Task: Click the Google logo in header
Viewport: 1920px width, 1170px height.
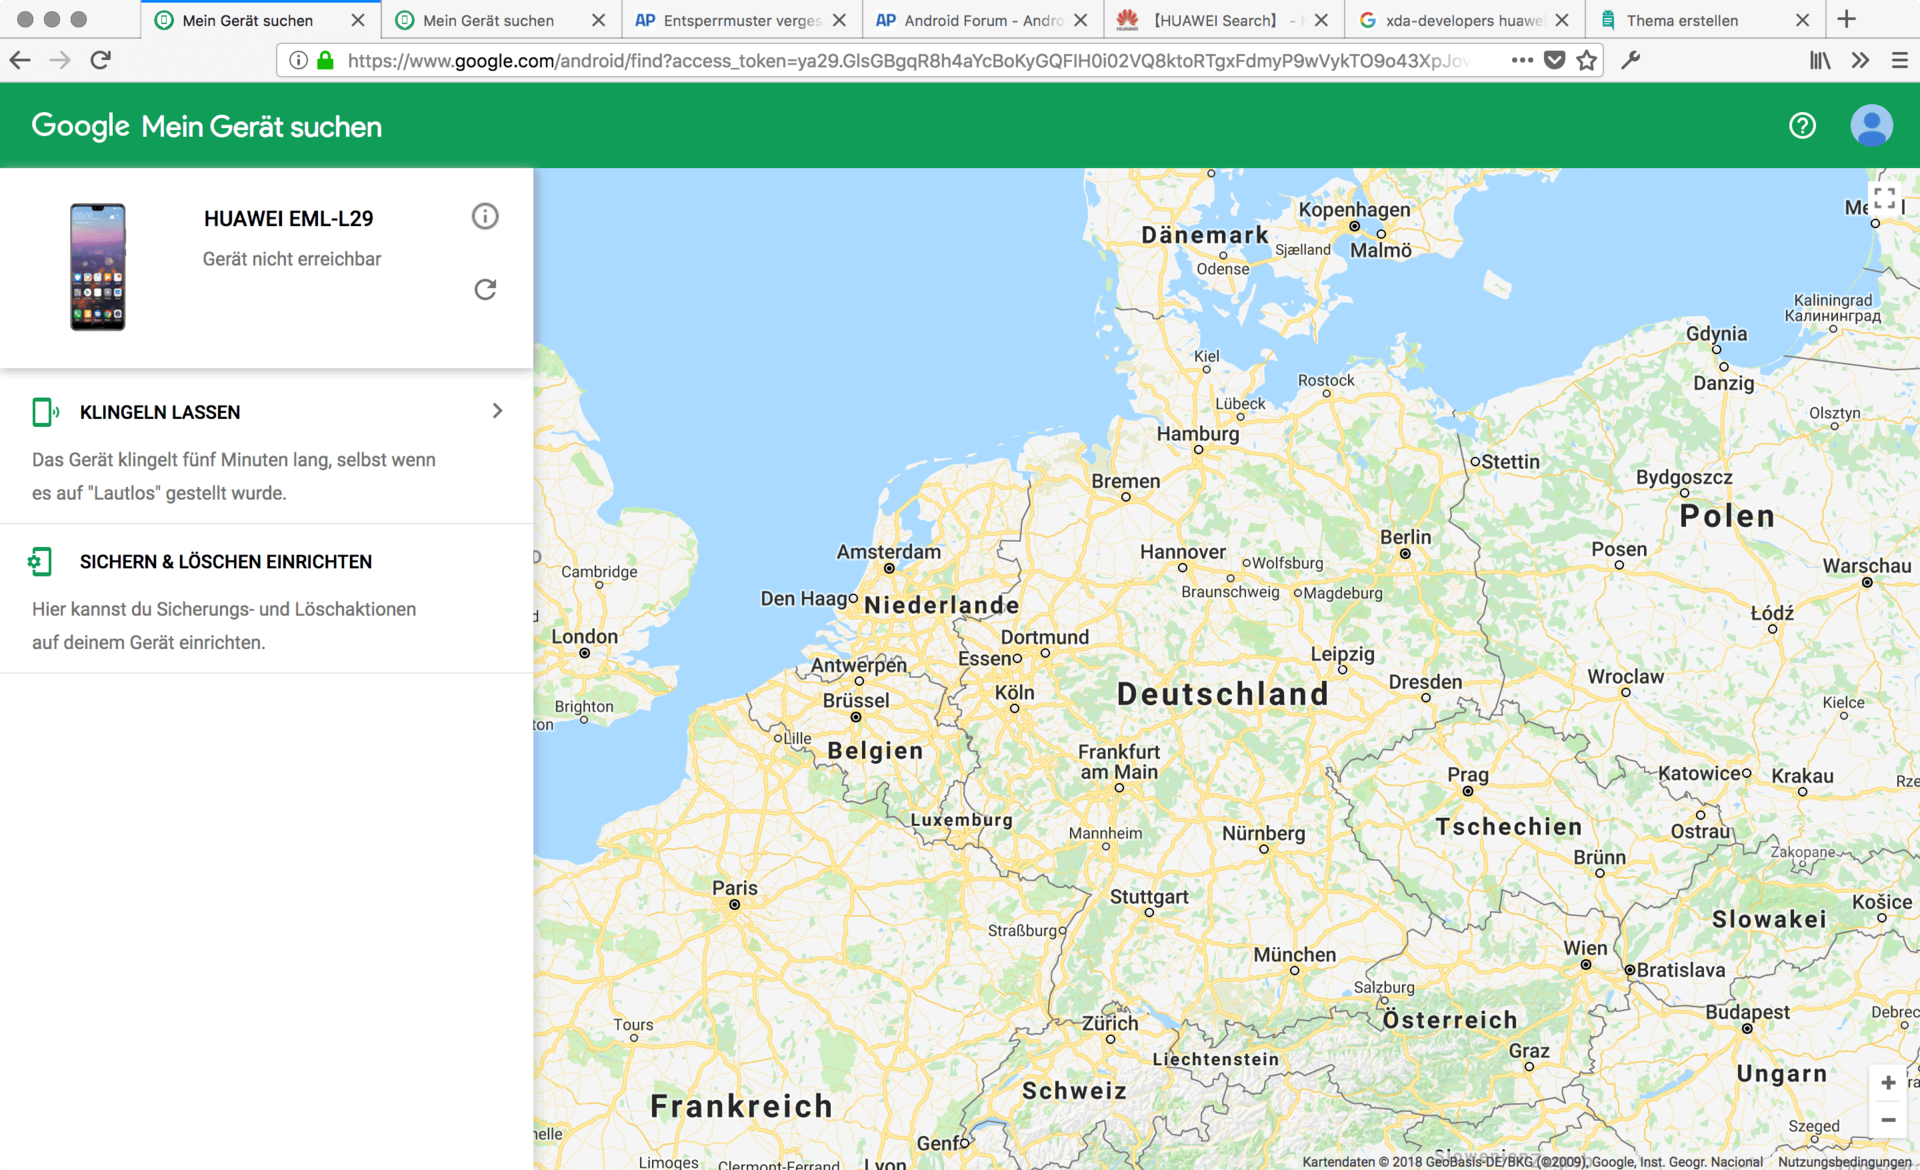Action: click(80, 126)
